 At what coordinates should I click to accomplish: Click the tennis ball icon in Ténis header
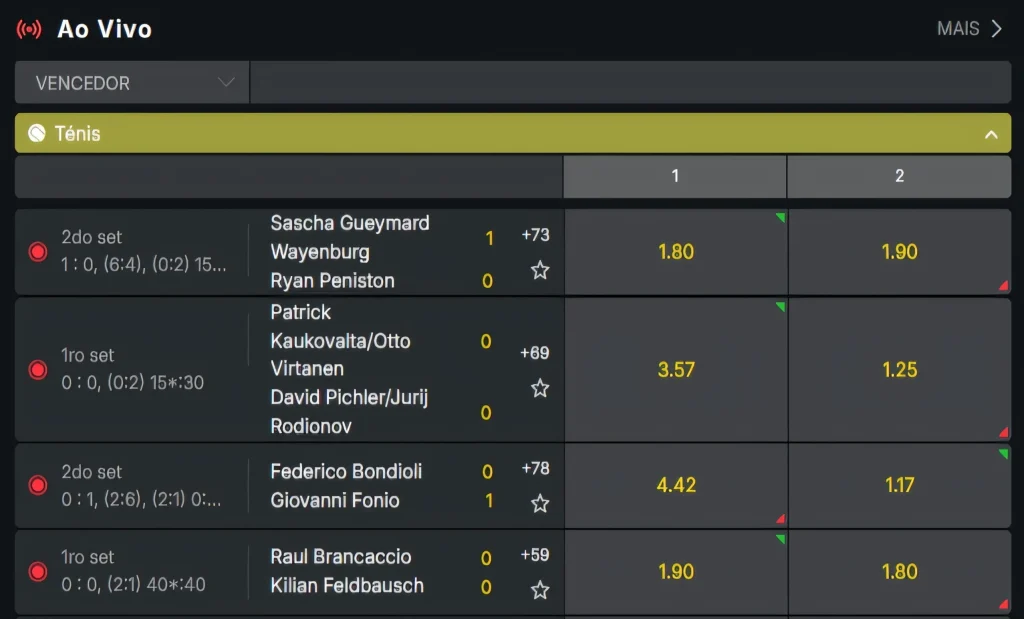tap(37, 133)
